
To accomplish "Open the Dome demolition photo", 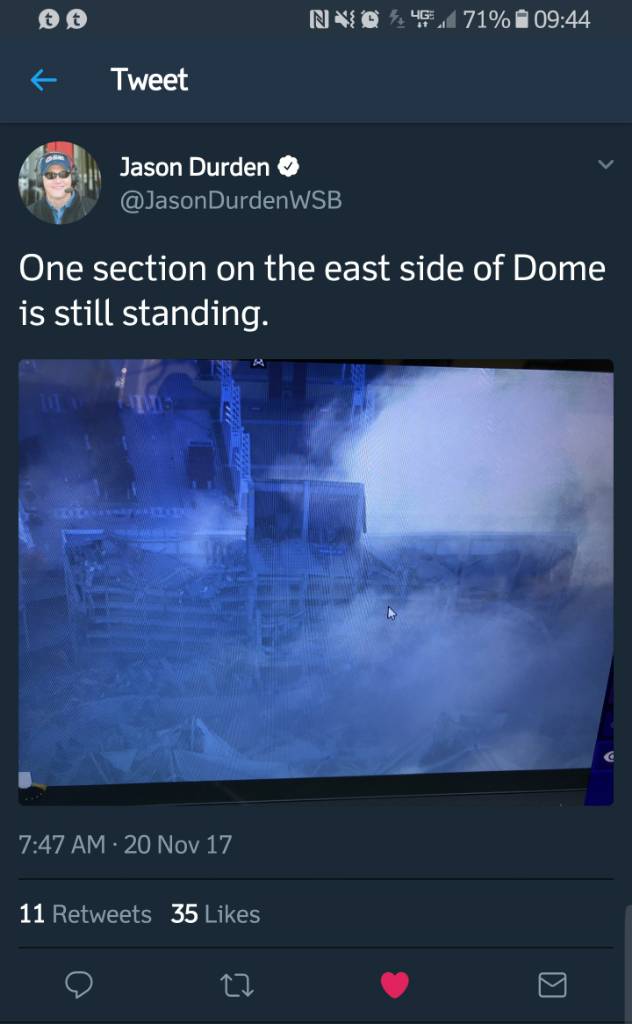I will 316,582.
